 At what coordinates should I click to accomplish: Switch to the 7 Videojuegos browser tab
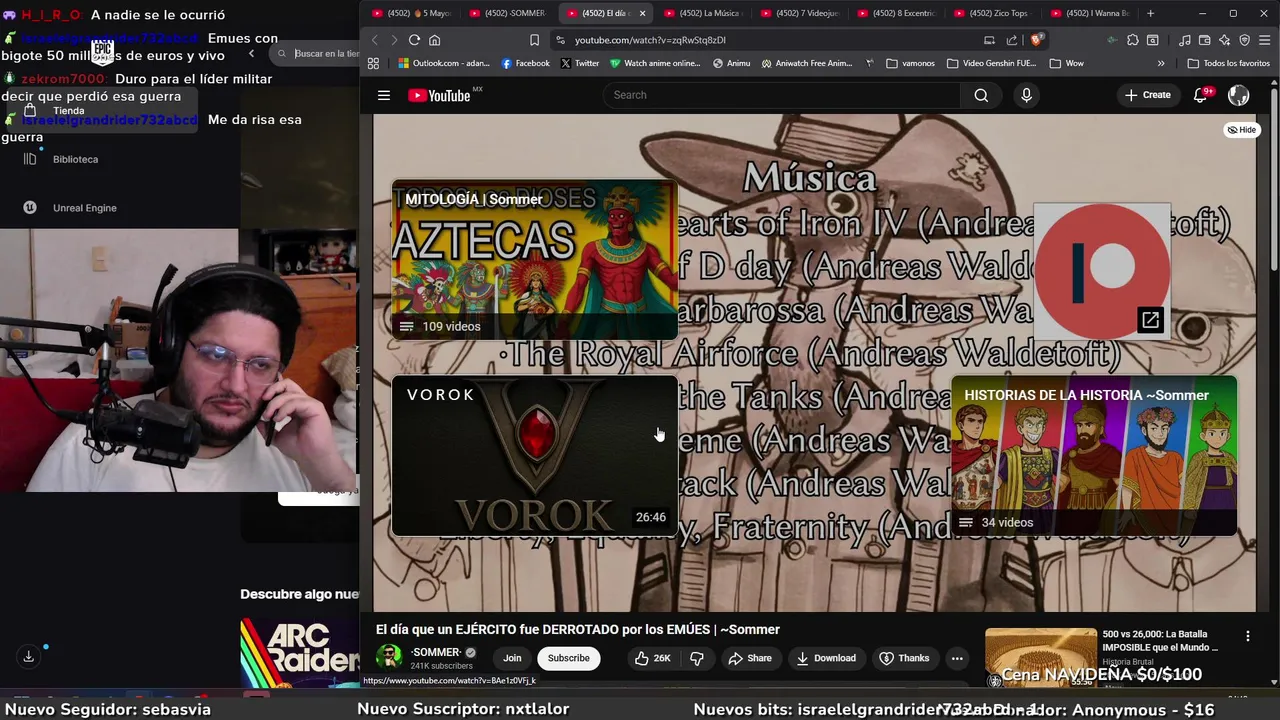(800, 13)
